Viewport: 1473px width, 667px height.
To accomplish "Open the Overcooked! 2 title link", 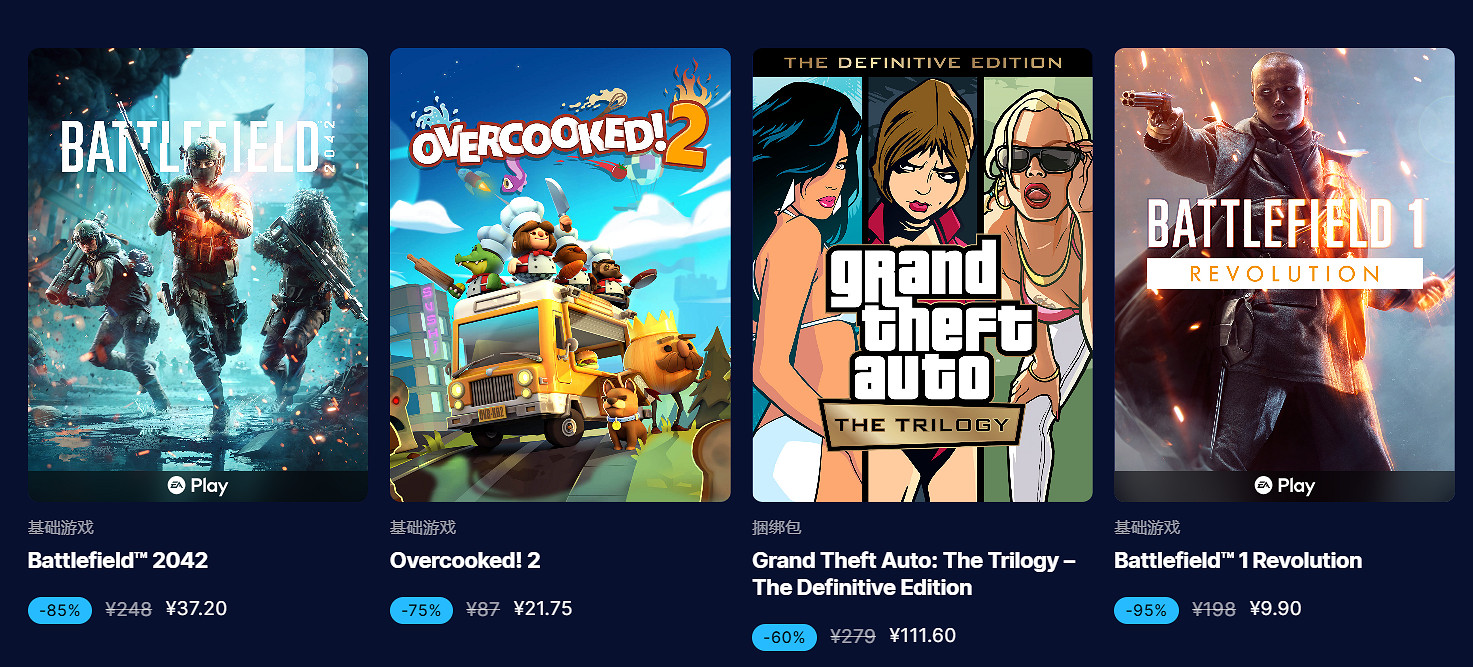I will tap(465, 561).
